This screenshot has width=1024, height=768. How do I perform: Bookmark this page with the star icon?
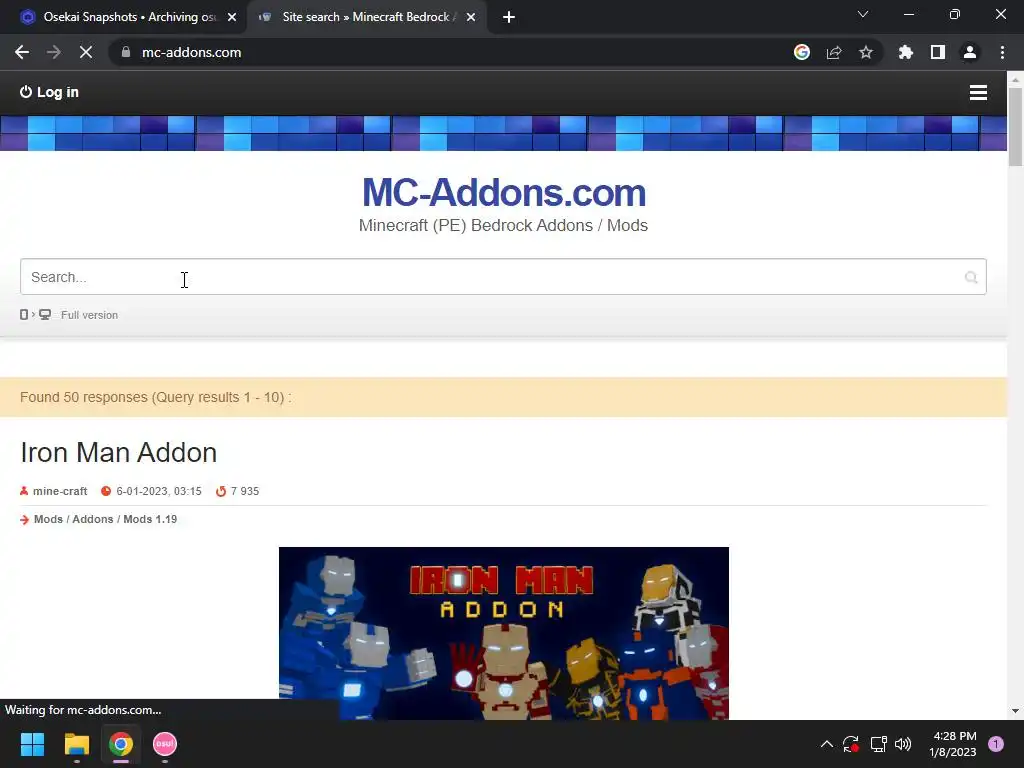[866, 52]
